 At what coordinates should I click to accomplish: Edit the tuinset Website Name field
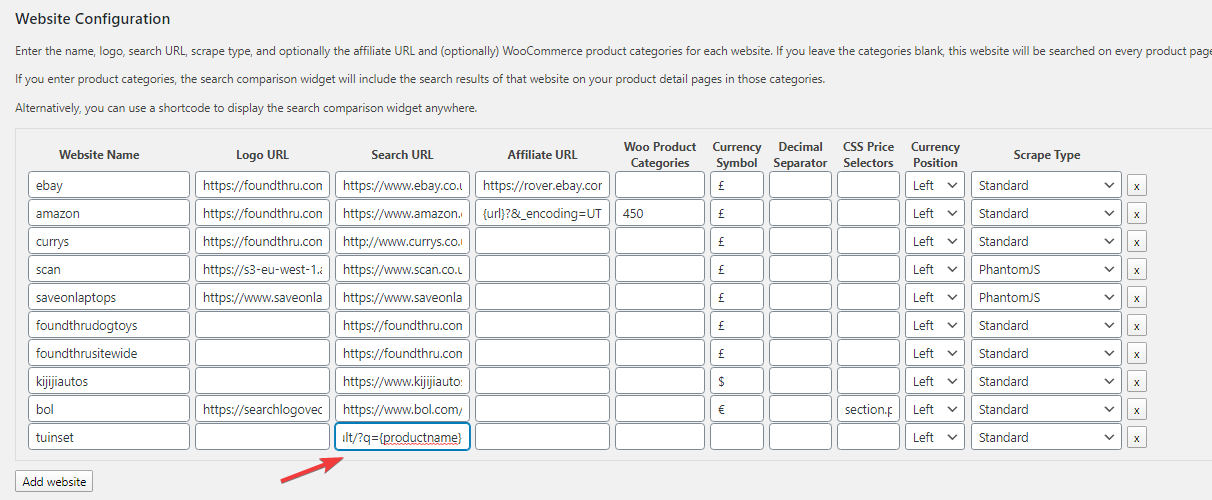tap(109, 437)
